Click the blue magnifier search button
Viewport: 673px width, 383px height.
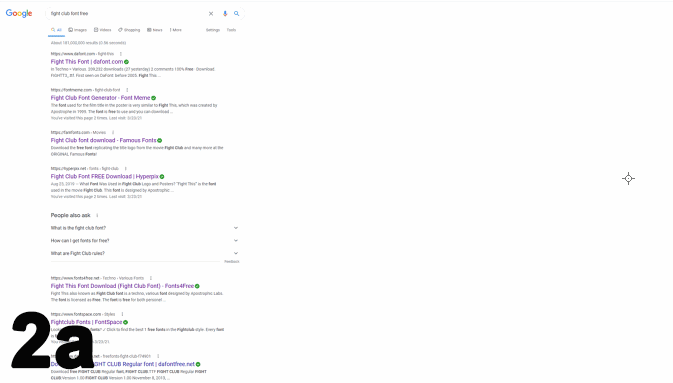pyautogui.click(x=236, y=14)
